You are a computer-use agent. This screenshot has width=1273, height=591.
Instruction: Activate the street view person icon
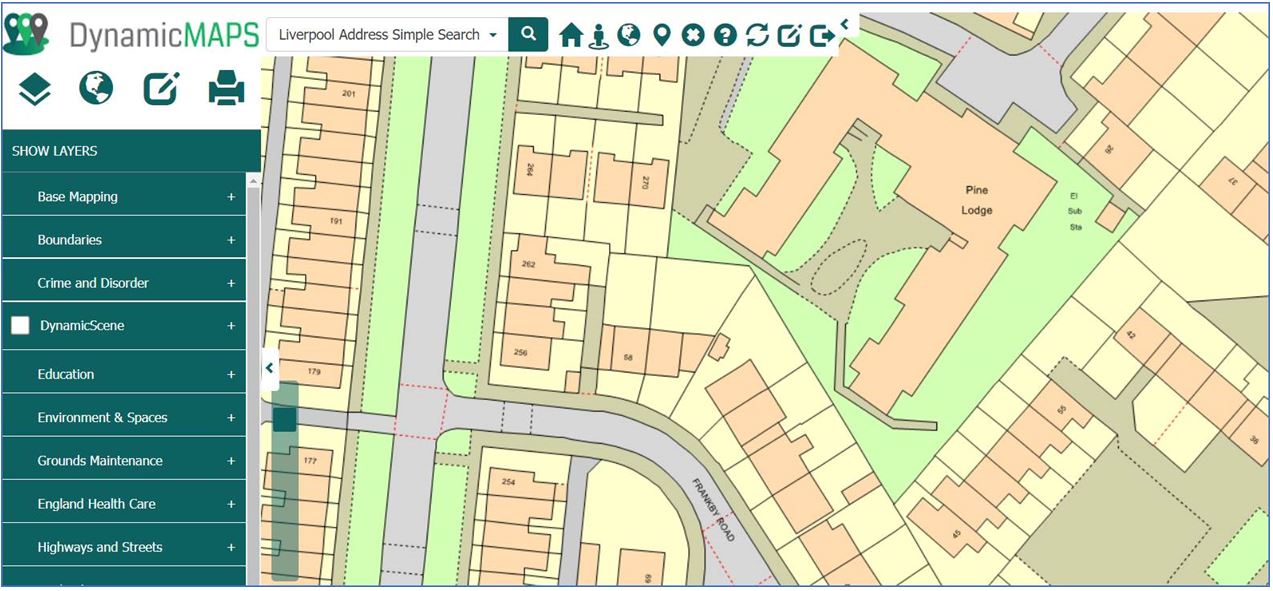click(599, 36)
